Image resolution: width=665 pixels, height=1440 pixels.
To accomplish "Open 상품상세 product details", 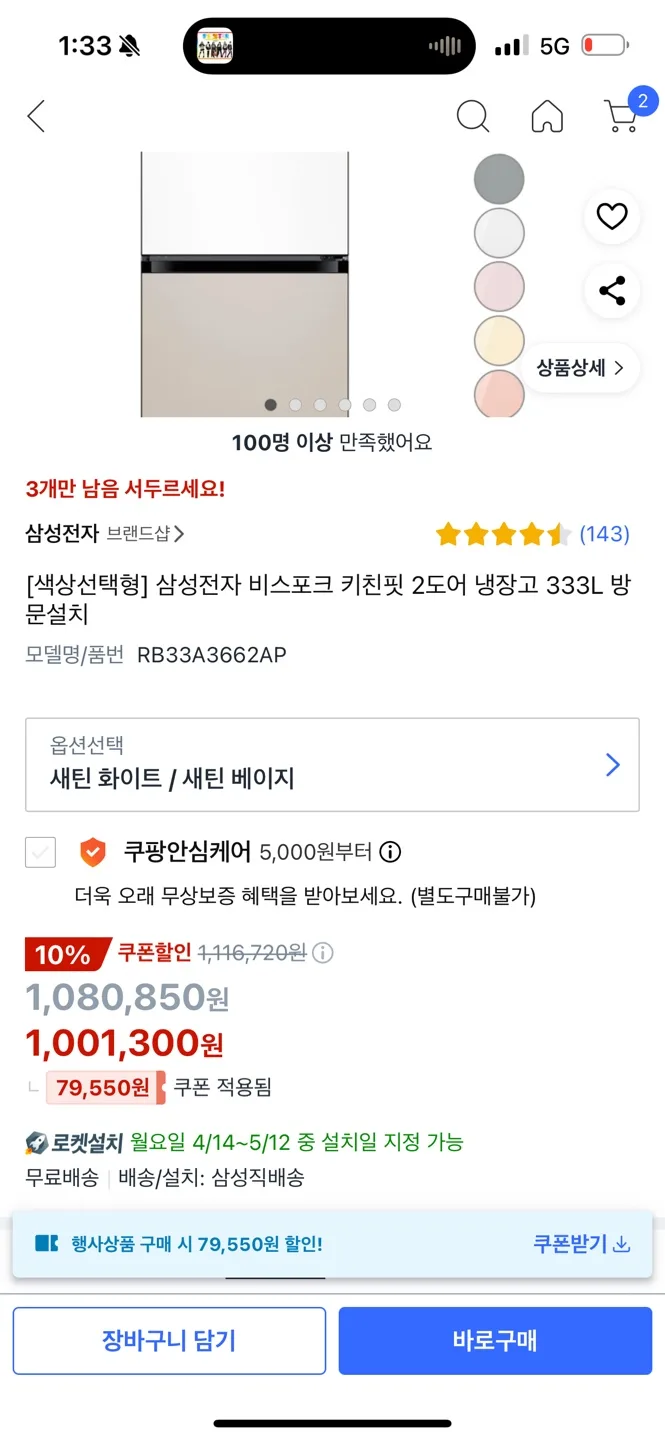I will [x=581, y=367].
